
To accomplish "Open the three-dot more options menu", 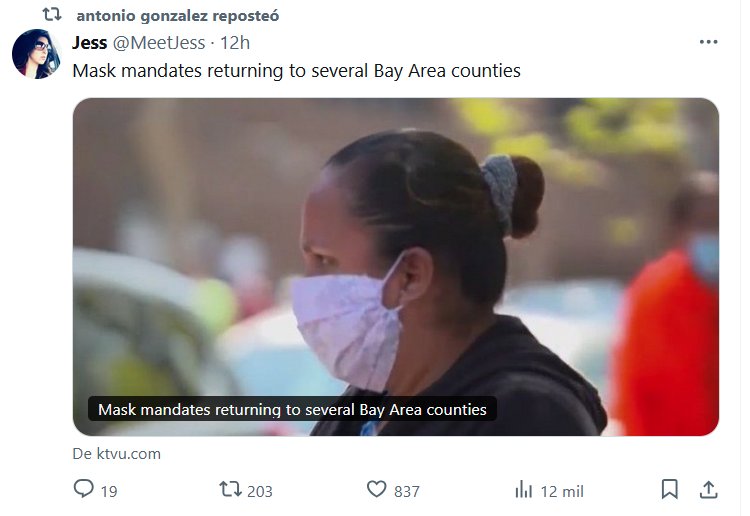I will pos(708,42).
